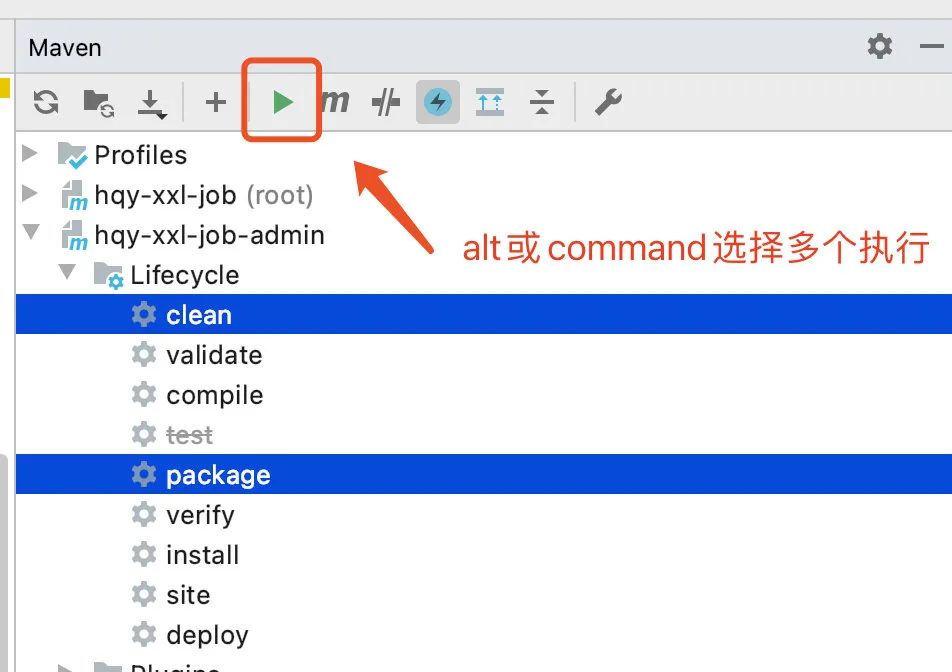This screenshot has height=672, width=952.
Task: Select the site lifecycle phase
Action: (x=483, y=595)
